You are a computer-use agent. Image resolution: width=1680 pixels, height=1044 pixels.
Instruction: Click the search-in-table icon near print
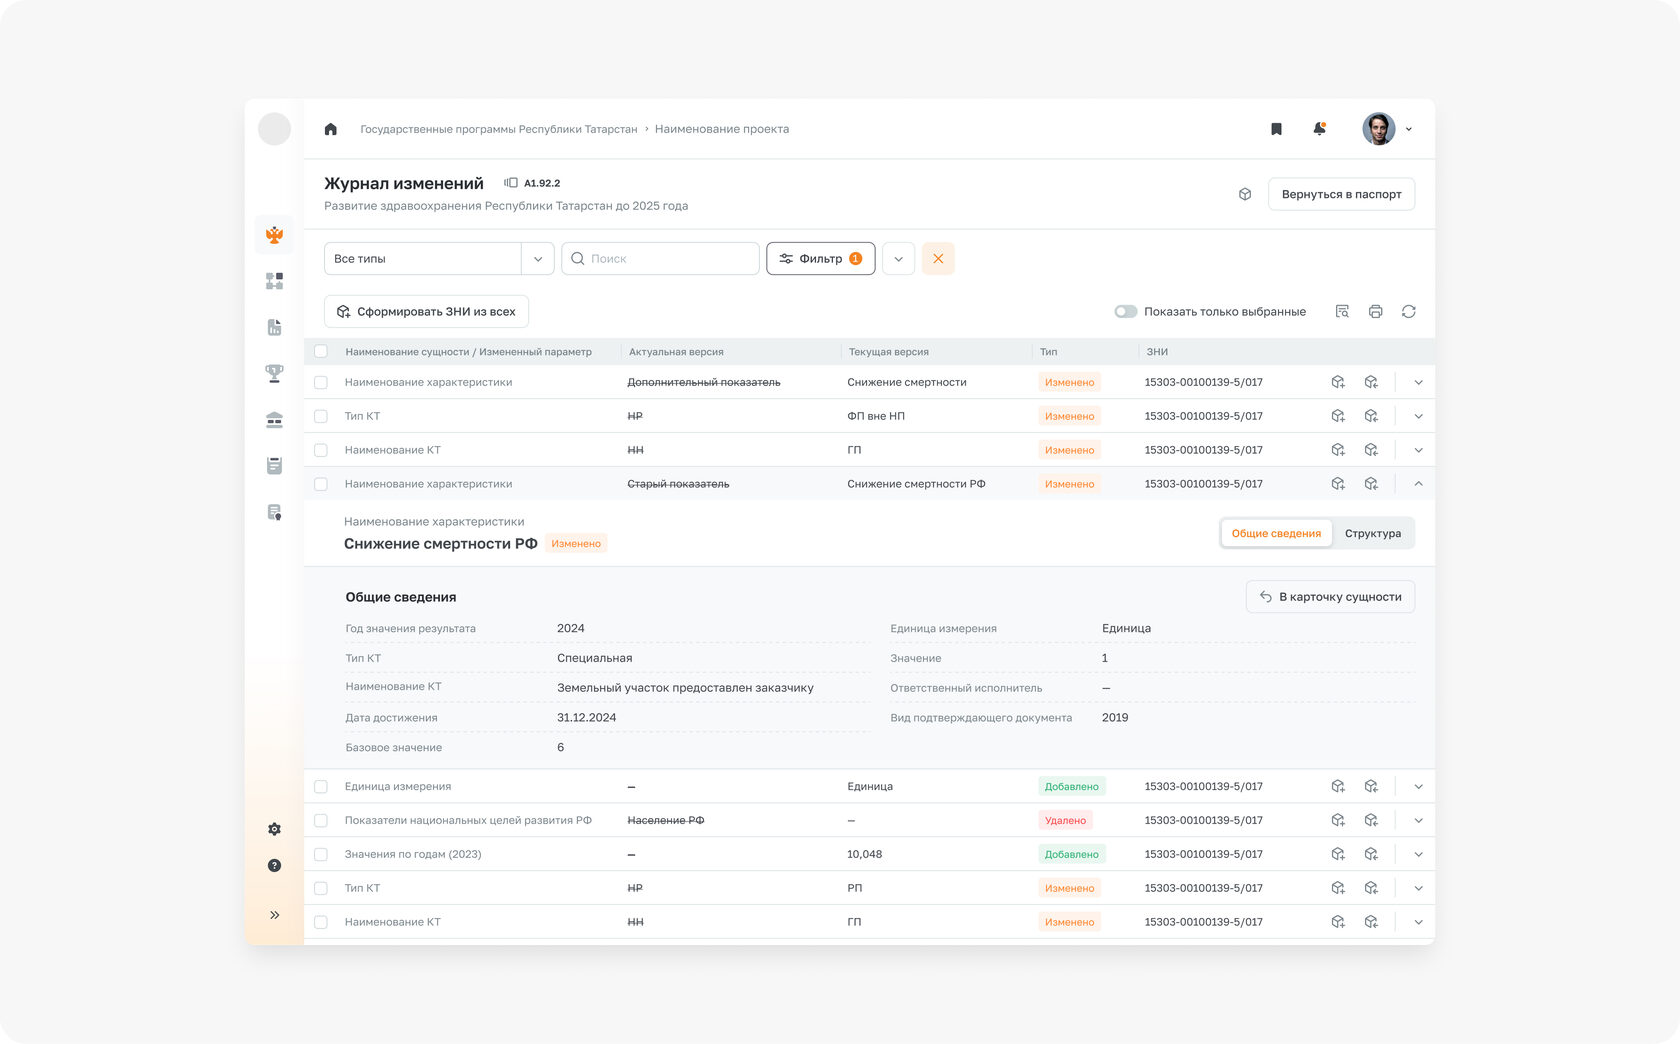coord(1342,312)
